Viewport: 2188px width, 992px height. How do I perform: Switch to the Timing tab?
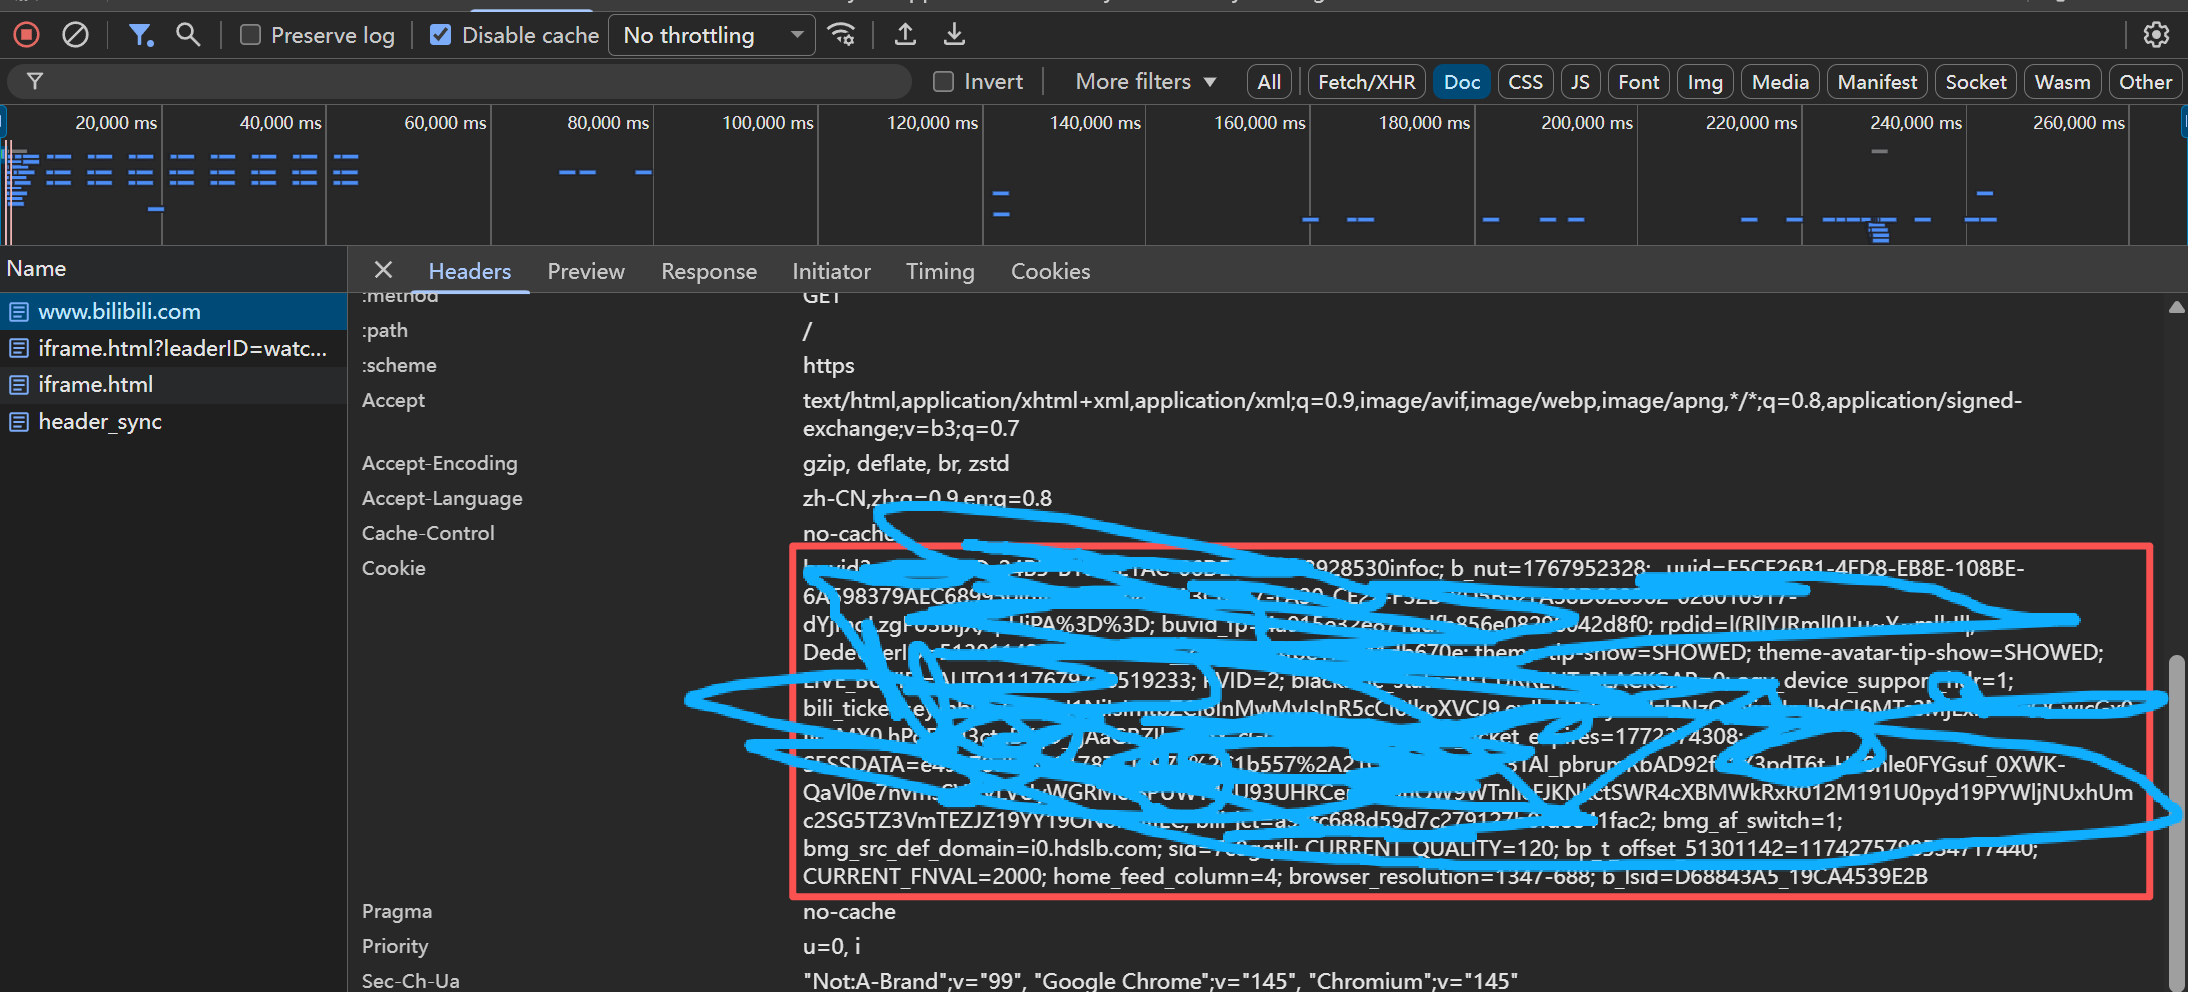pyautogui.click(x=940, y=271)
